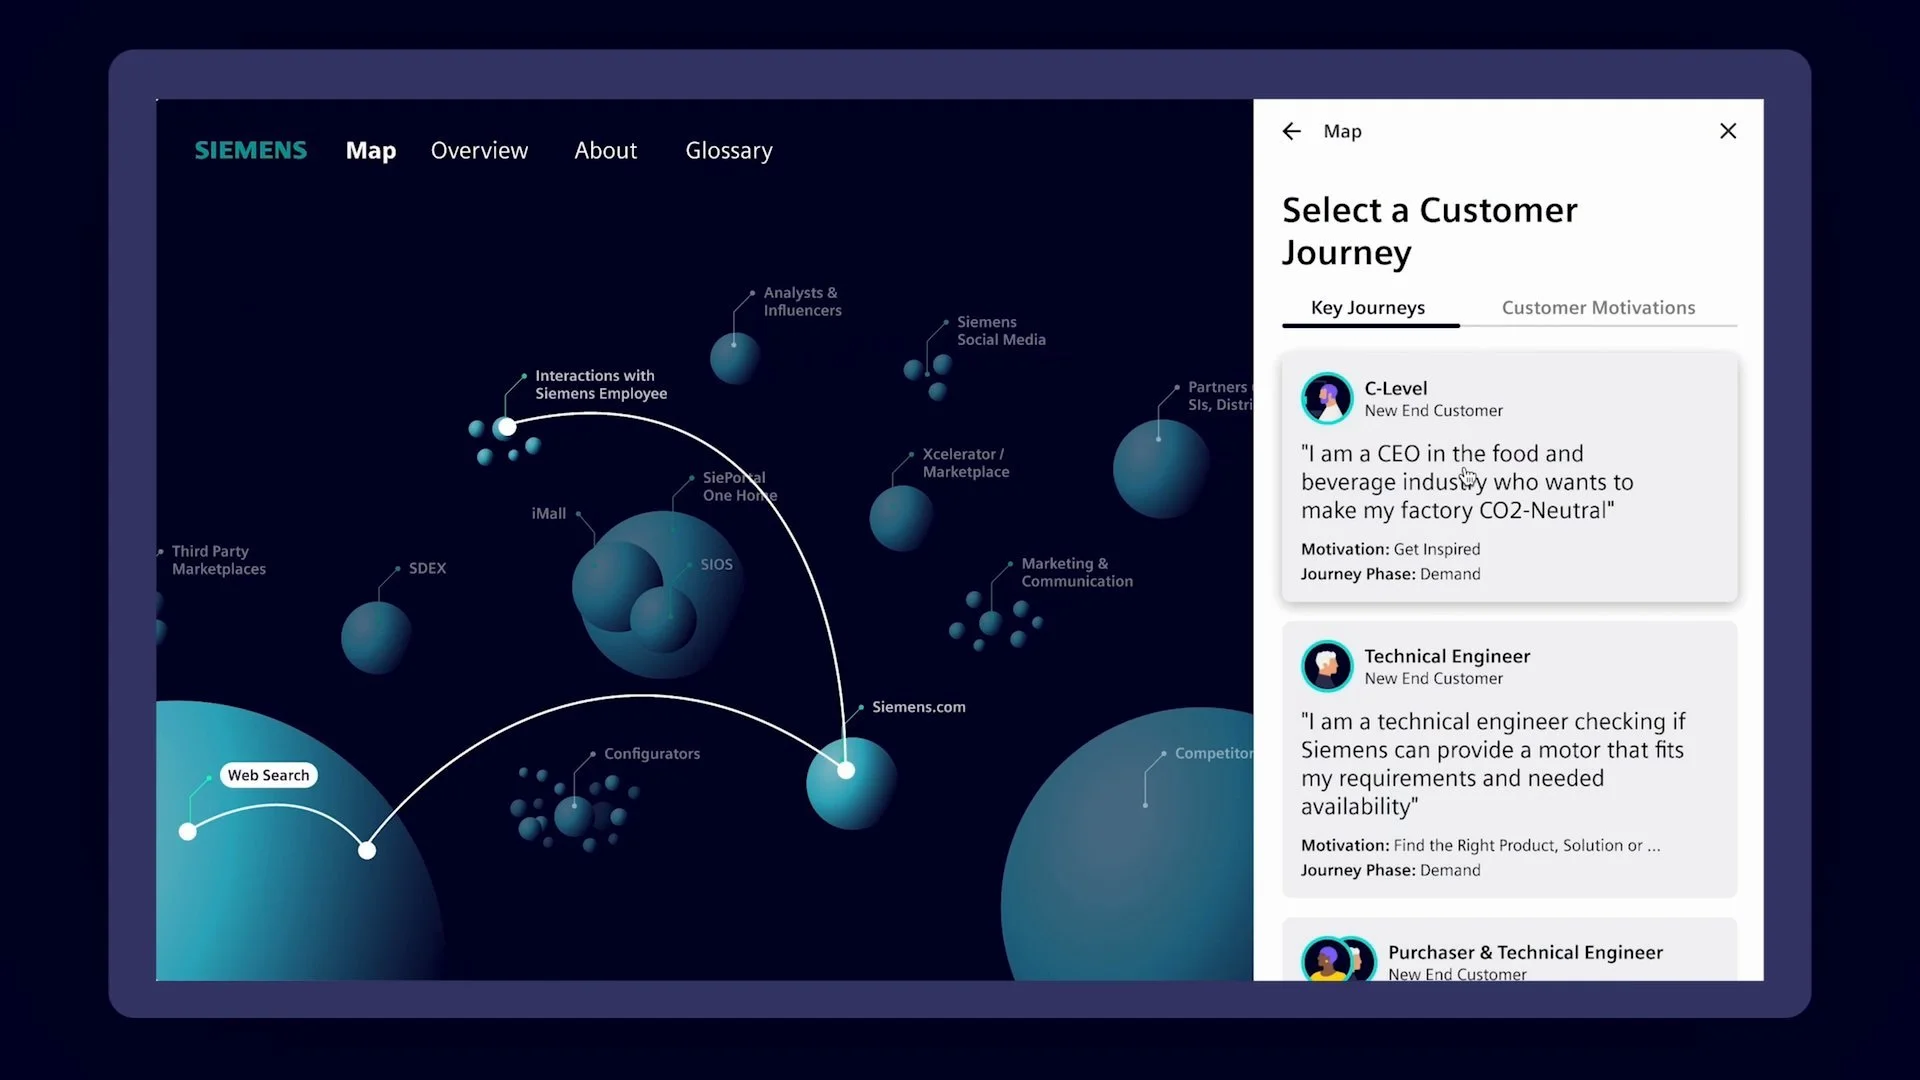This screenshot has height=1080, width=1920.
Task: Click the SIEMENS logo
Action: [x=250, y=151]
